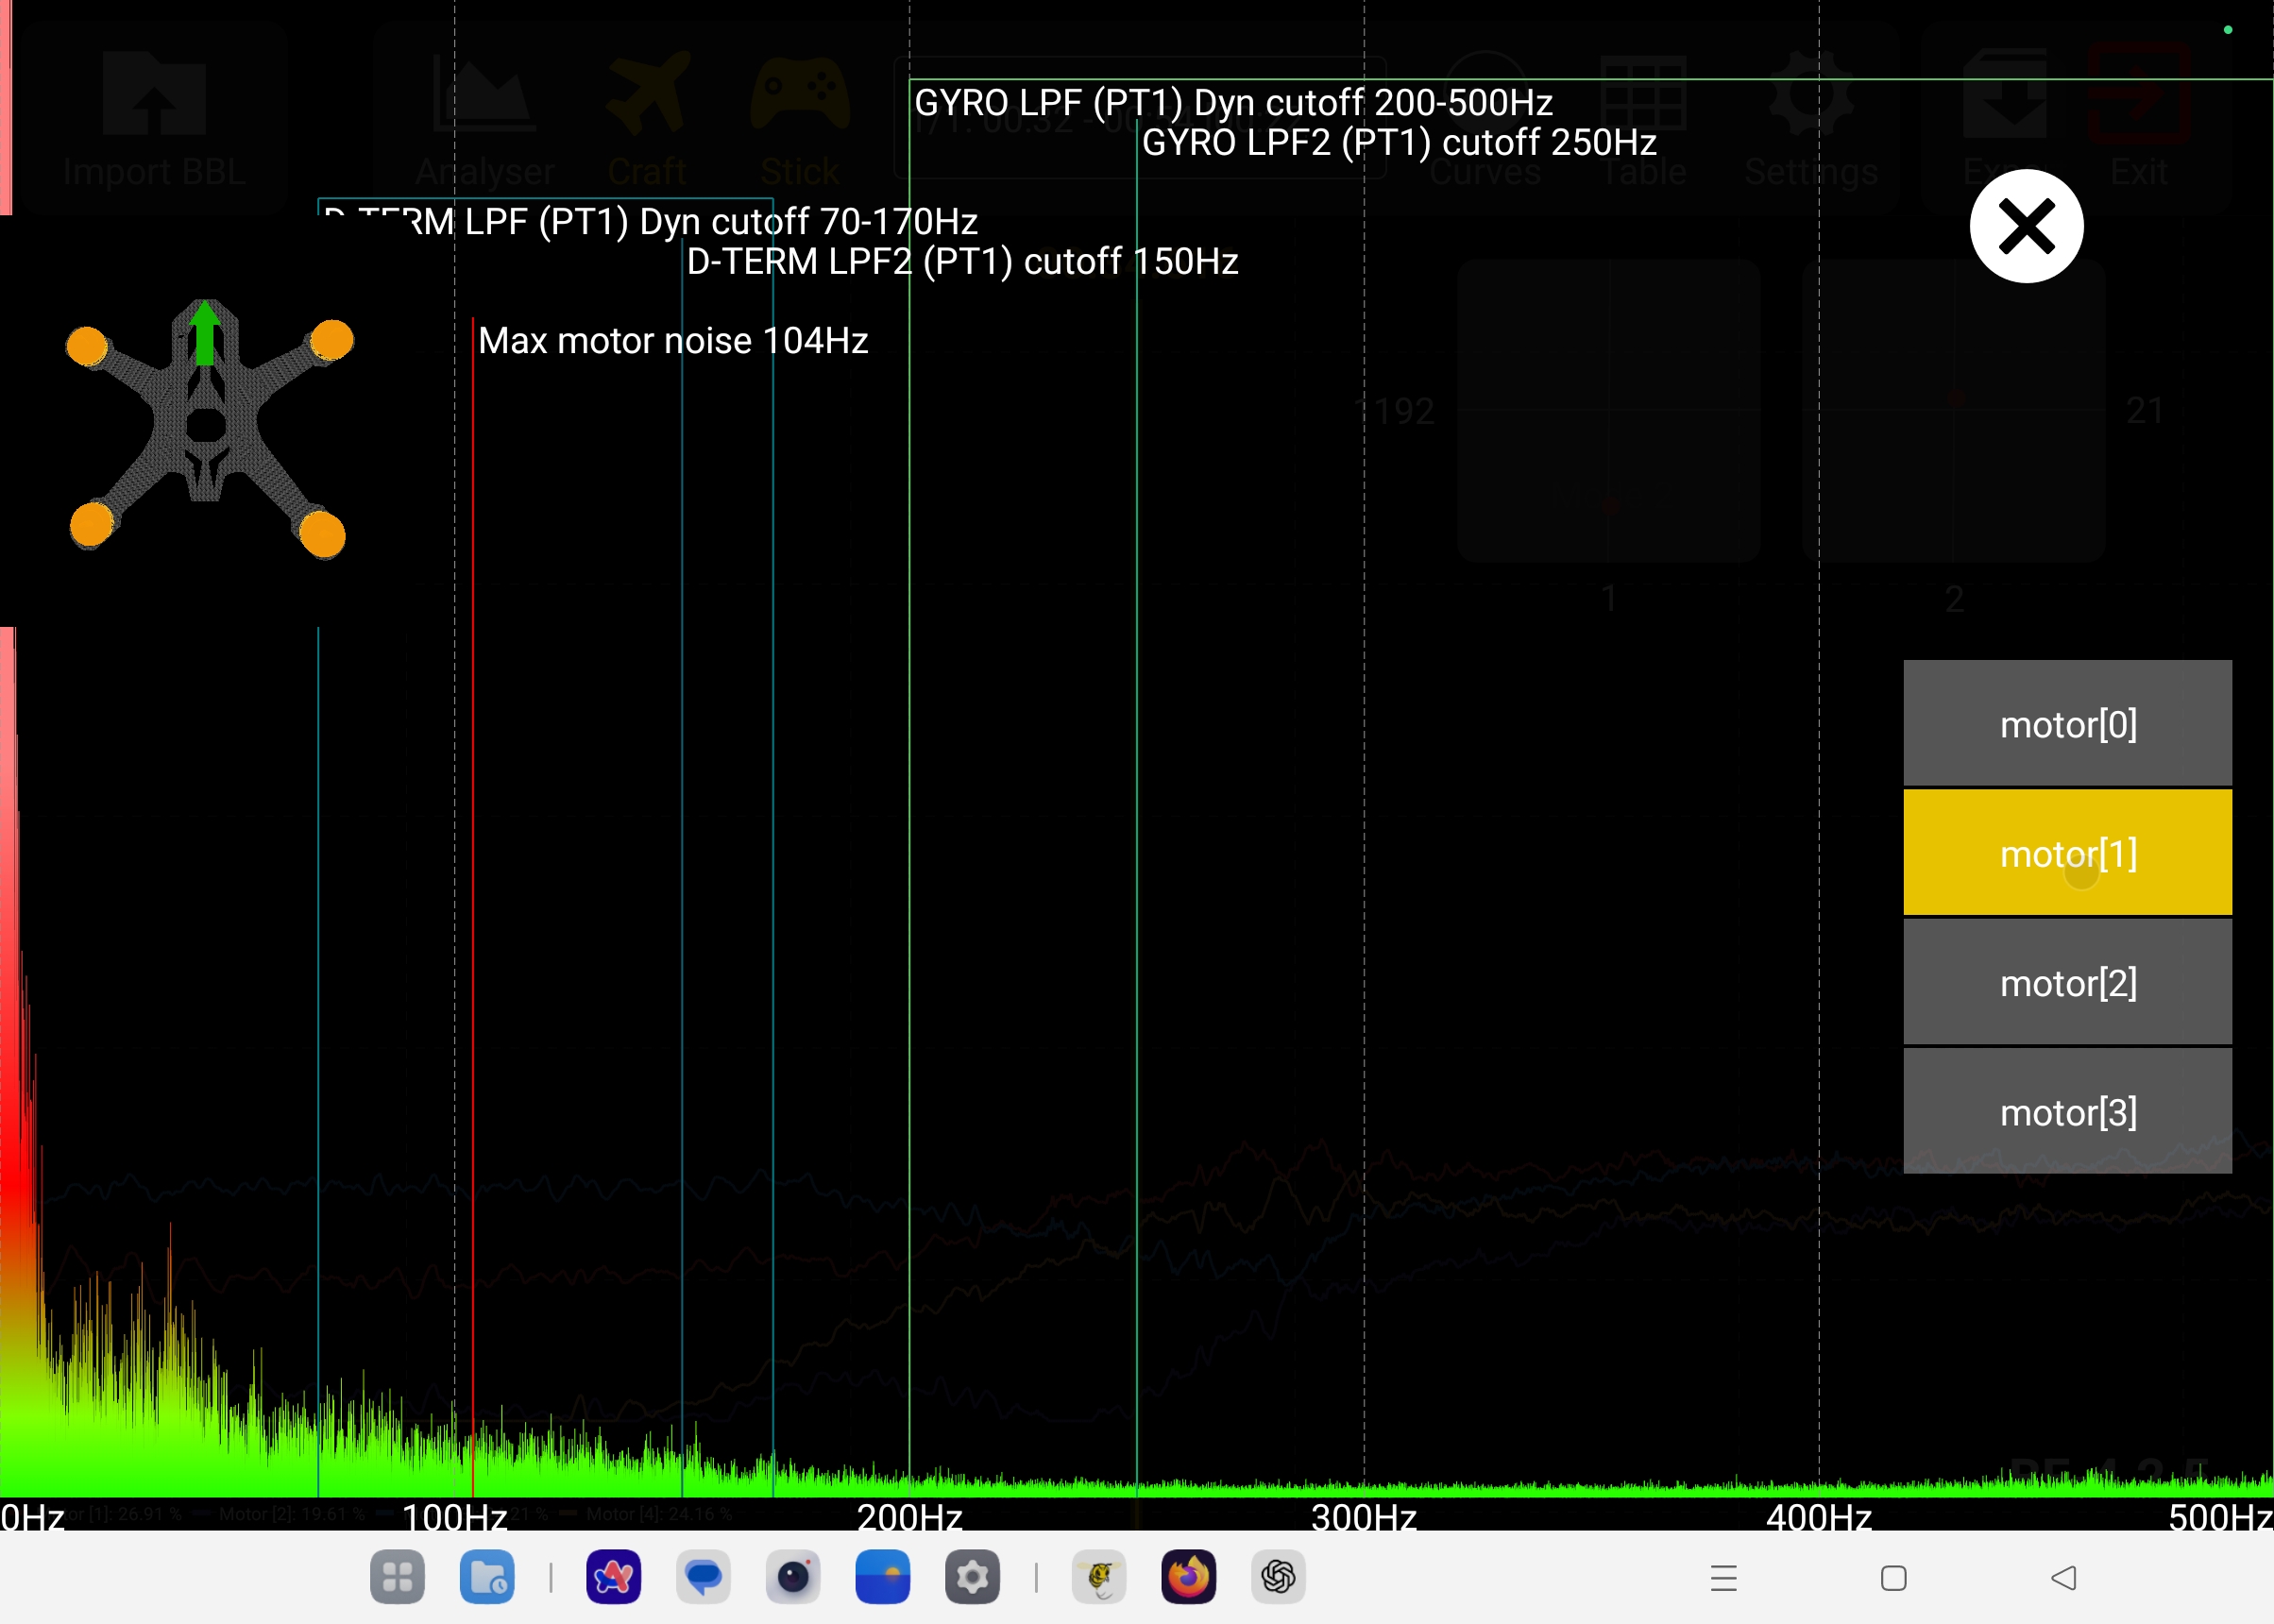Open the blue sunset horizon app icon
This screenshot has height=1624, width=2274.
(882, 1577)
